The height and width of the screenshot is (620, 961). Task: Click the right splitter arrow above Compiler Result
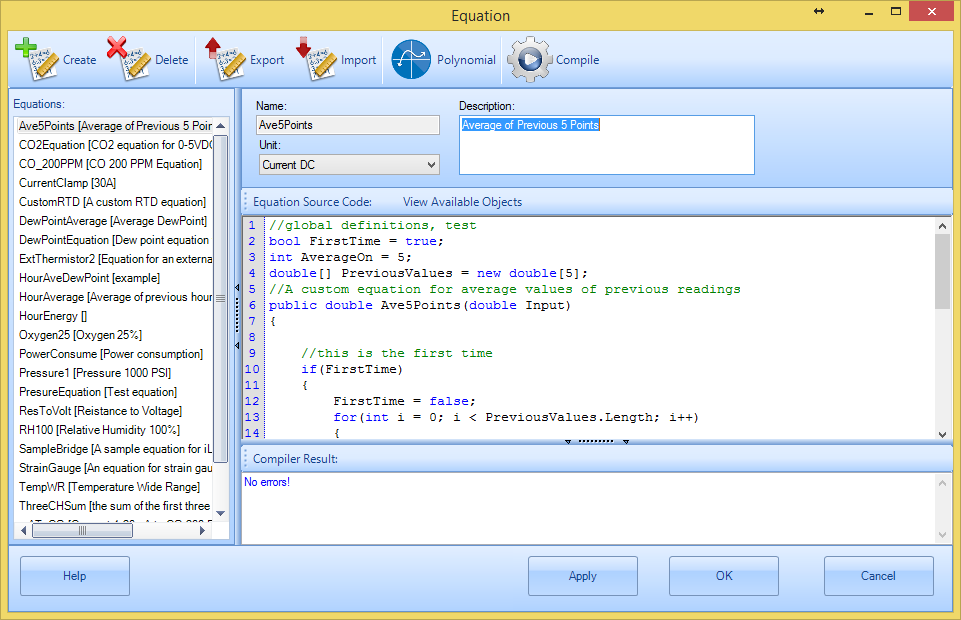click(626, 441)
